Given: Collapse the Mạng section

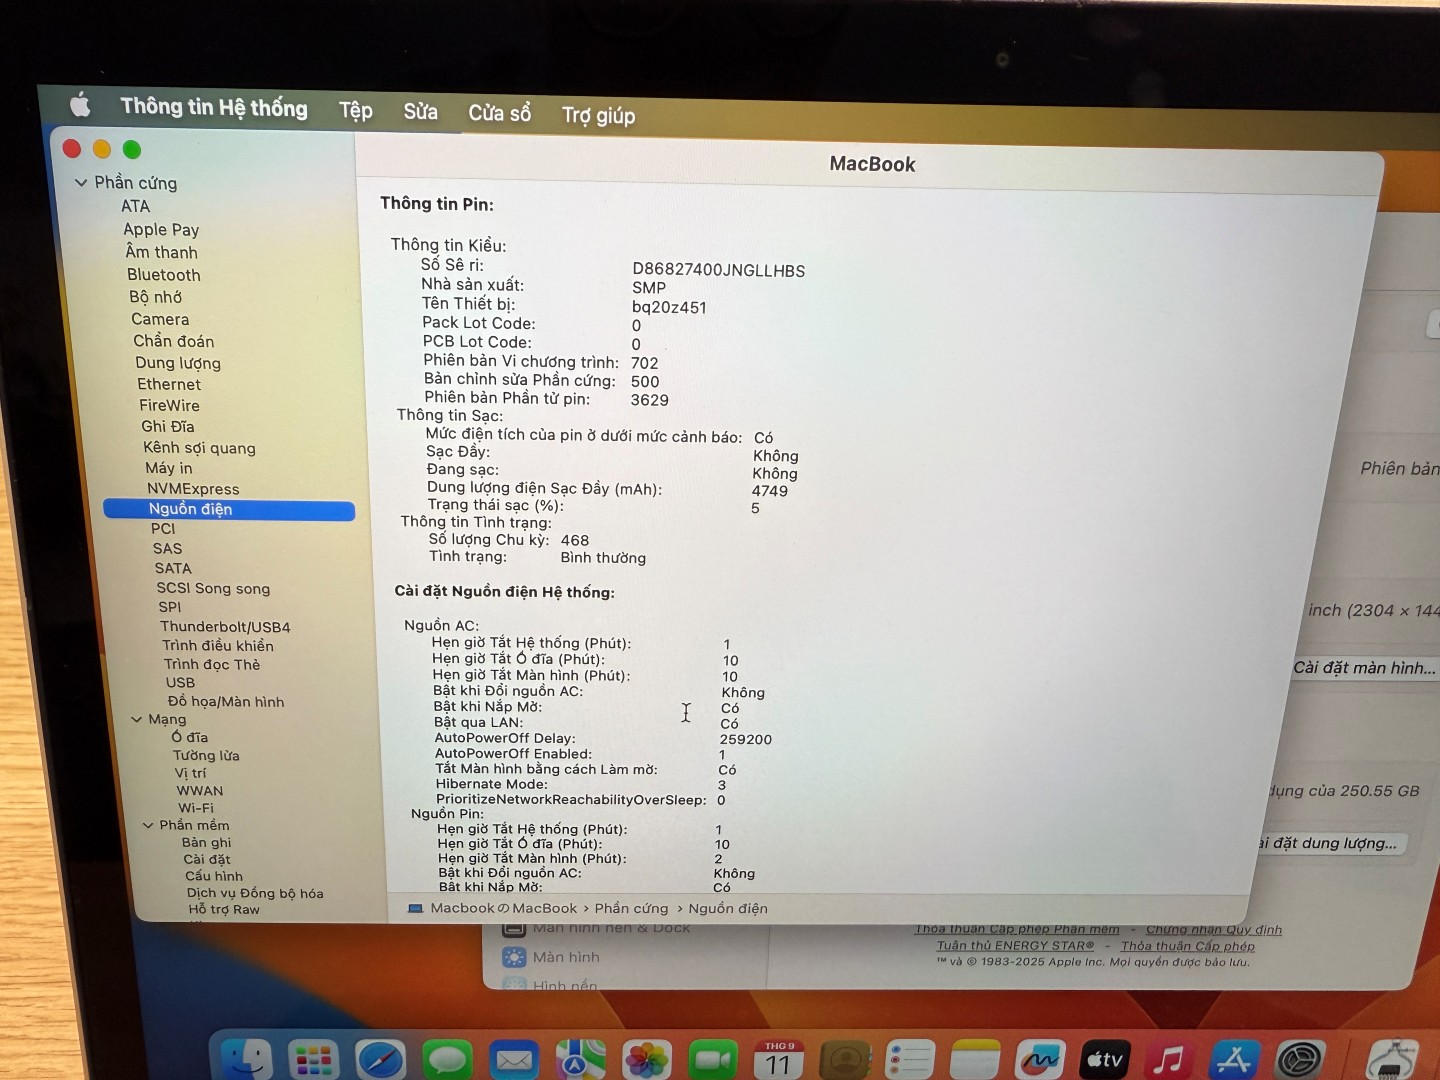Looking at the screenshot, I should point(136,719).
